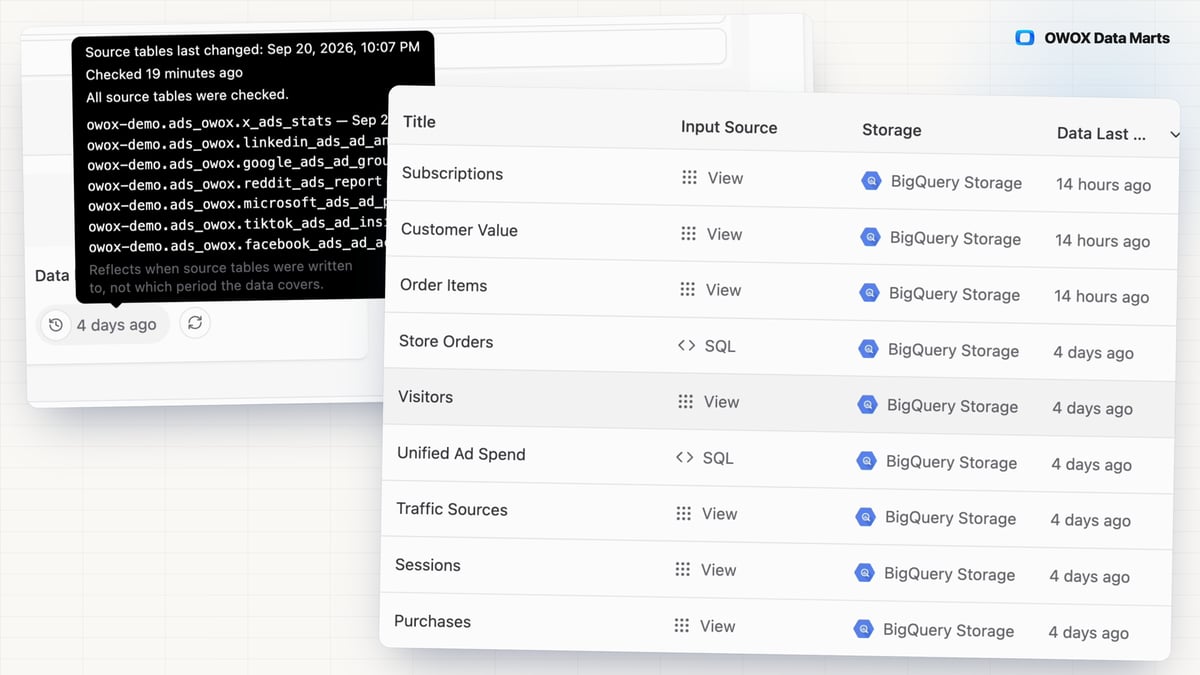
Task: Open the Store Orders data mart
Action: pyautogui.click(x=446, y=341)
